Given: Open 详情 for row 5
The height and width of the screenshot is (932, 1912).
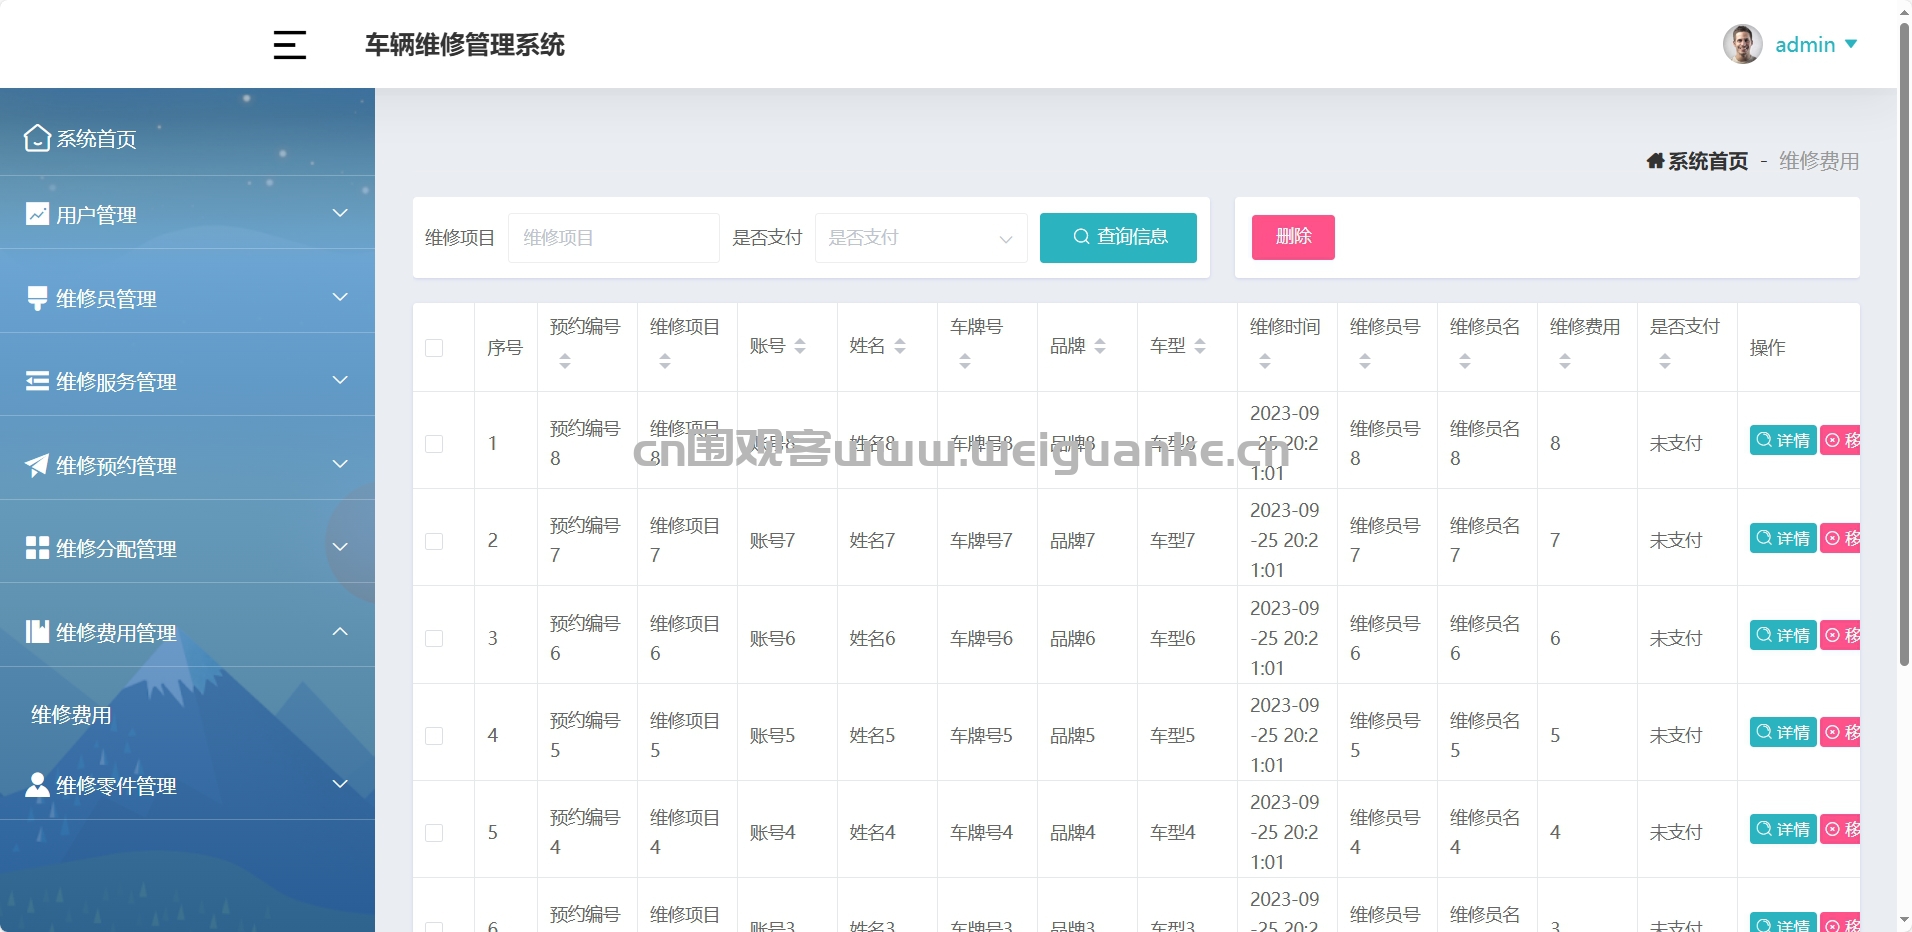Looking at the screenshot, I should tap(1783, 829).
